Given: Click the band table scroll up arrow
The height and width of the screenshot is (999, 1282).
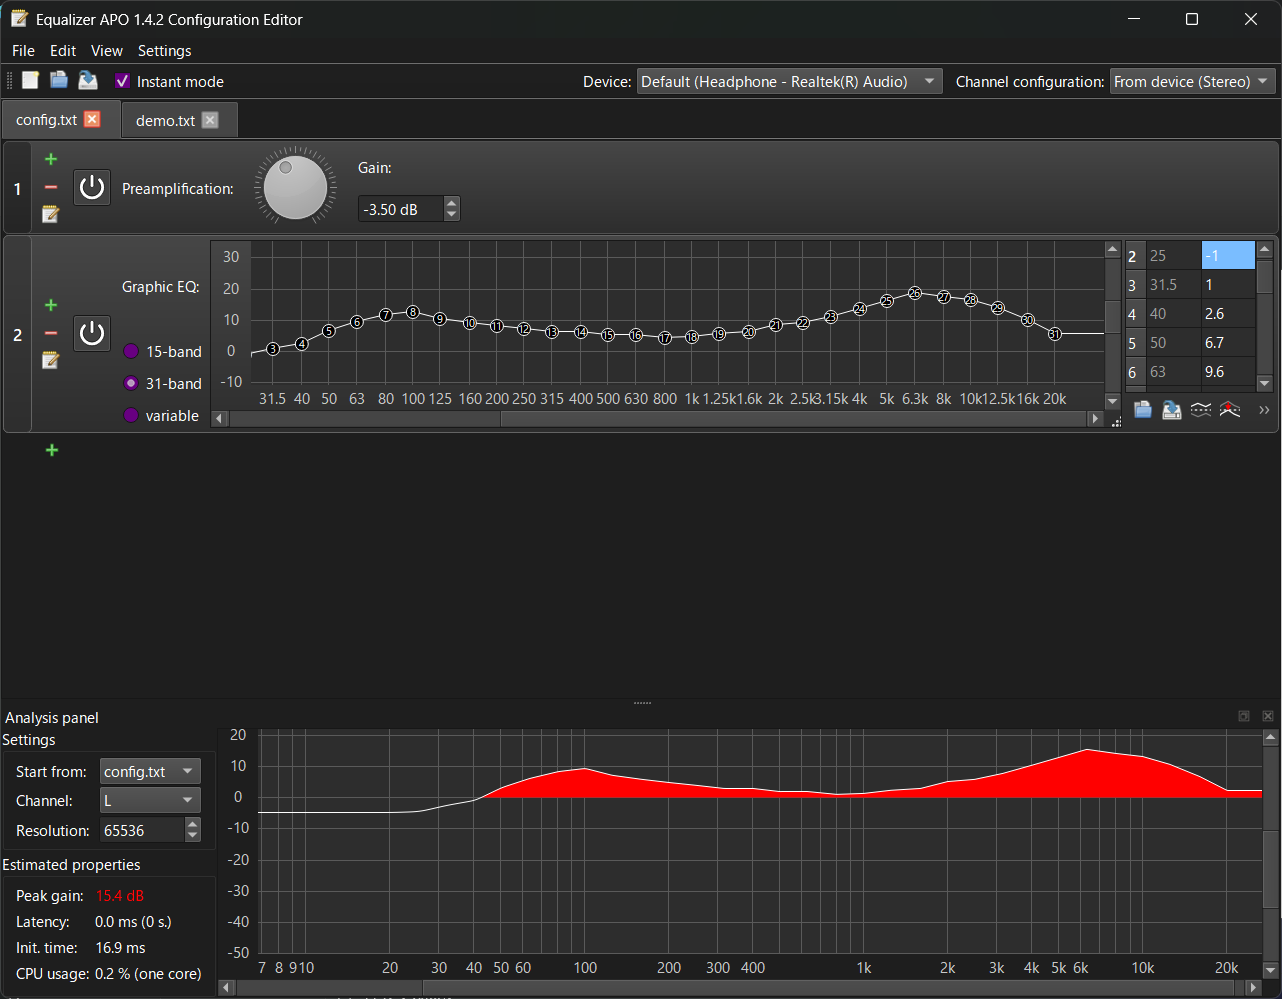Looking at the screenshot, I should (1264, 249).
